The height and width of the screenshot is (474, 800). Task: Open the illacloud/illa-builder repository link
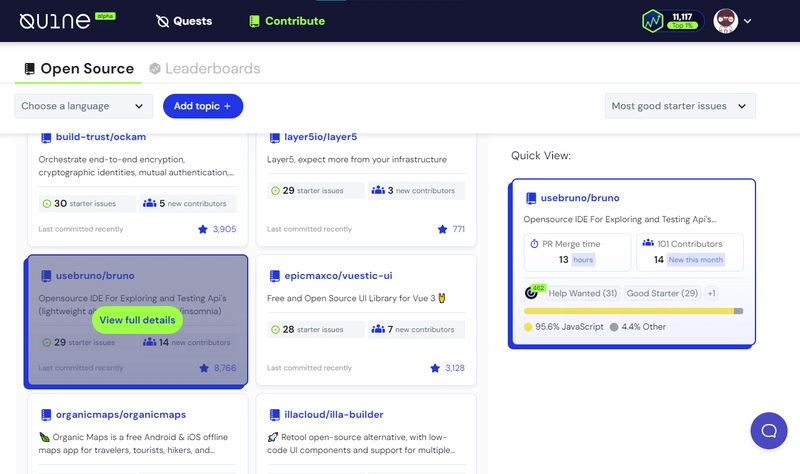(334, 414)
